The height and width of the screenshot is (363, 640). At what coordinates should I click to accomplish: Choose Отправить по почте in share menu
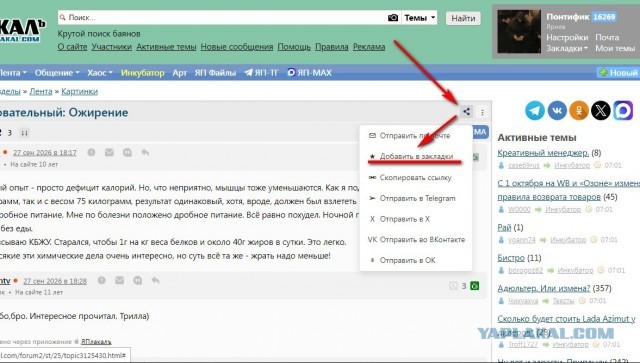pos(416,136)
